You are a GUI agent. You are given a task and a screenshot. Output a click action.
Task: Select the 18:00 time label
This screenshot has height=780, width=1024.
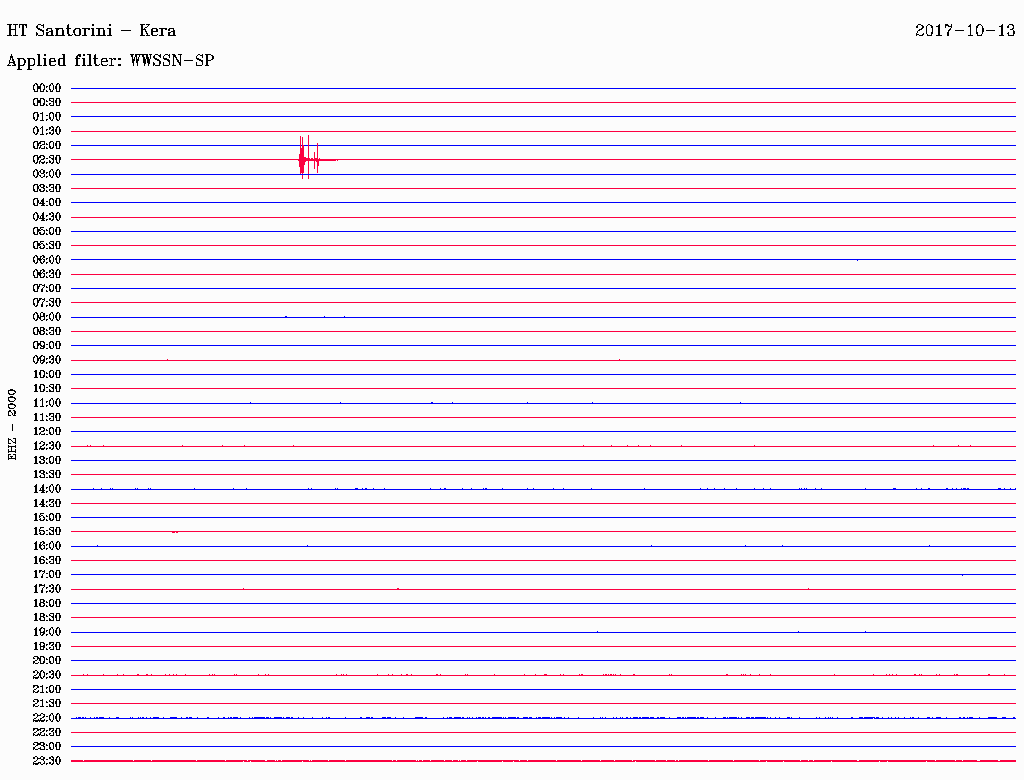47,604
